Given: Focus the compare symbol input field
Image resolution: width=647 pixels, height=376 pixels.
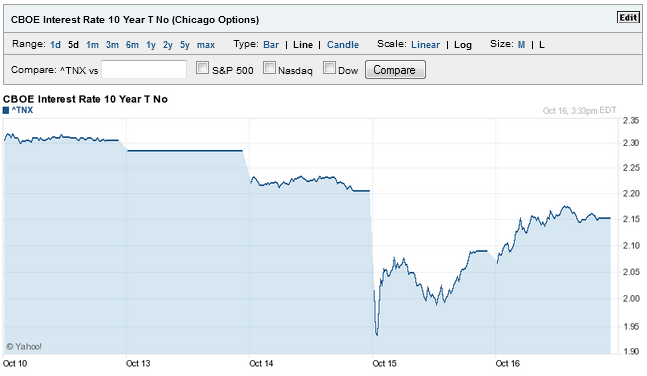Looking at the screenshot, I should tap(144, 69).
